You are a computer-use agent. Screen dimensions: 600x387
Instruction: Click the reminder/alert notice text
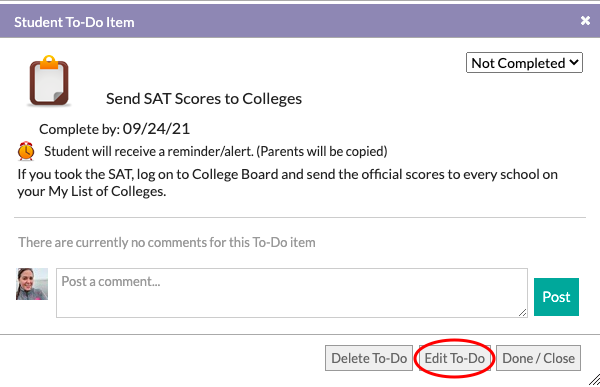(216, 151)
